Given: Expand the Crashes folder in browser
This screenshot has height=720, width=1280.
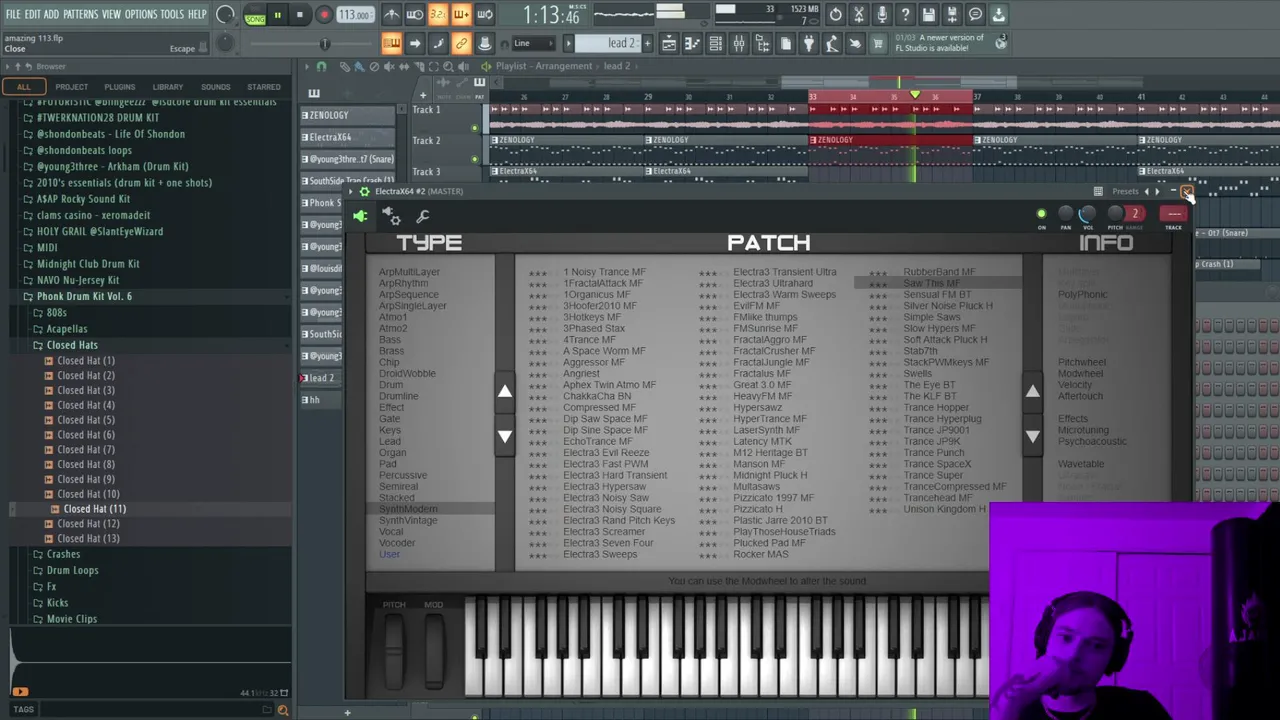Looking at the screenshot, I should click(x=63, y=554).
